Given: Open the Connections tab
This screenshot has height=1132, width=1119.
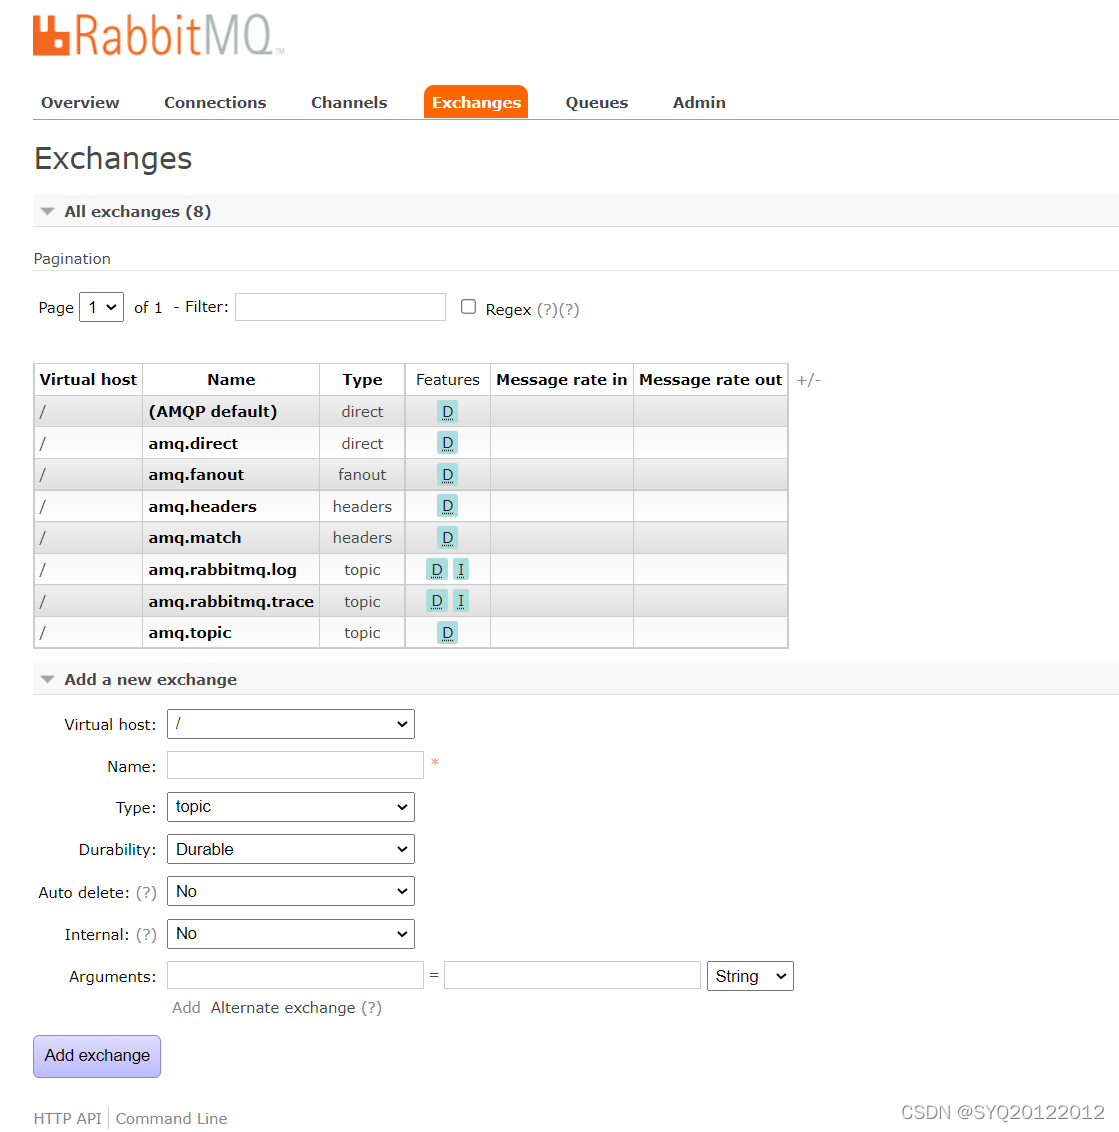Looking at the screenshot, I should pyautogui.click(x=215, y=102).
